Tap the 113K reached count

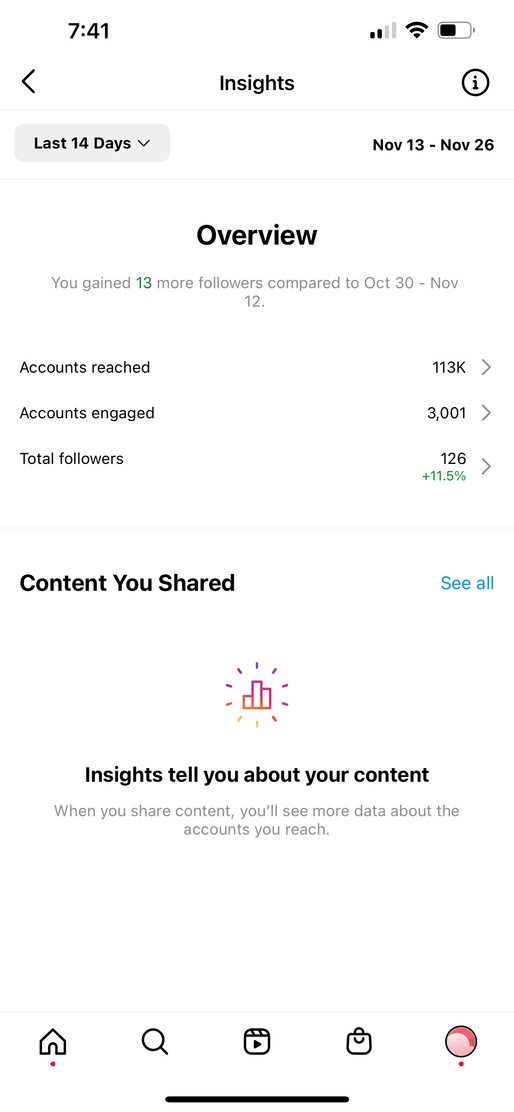(x=449, y=367)
